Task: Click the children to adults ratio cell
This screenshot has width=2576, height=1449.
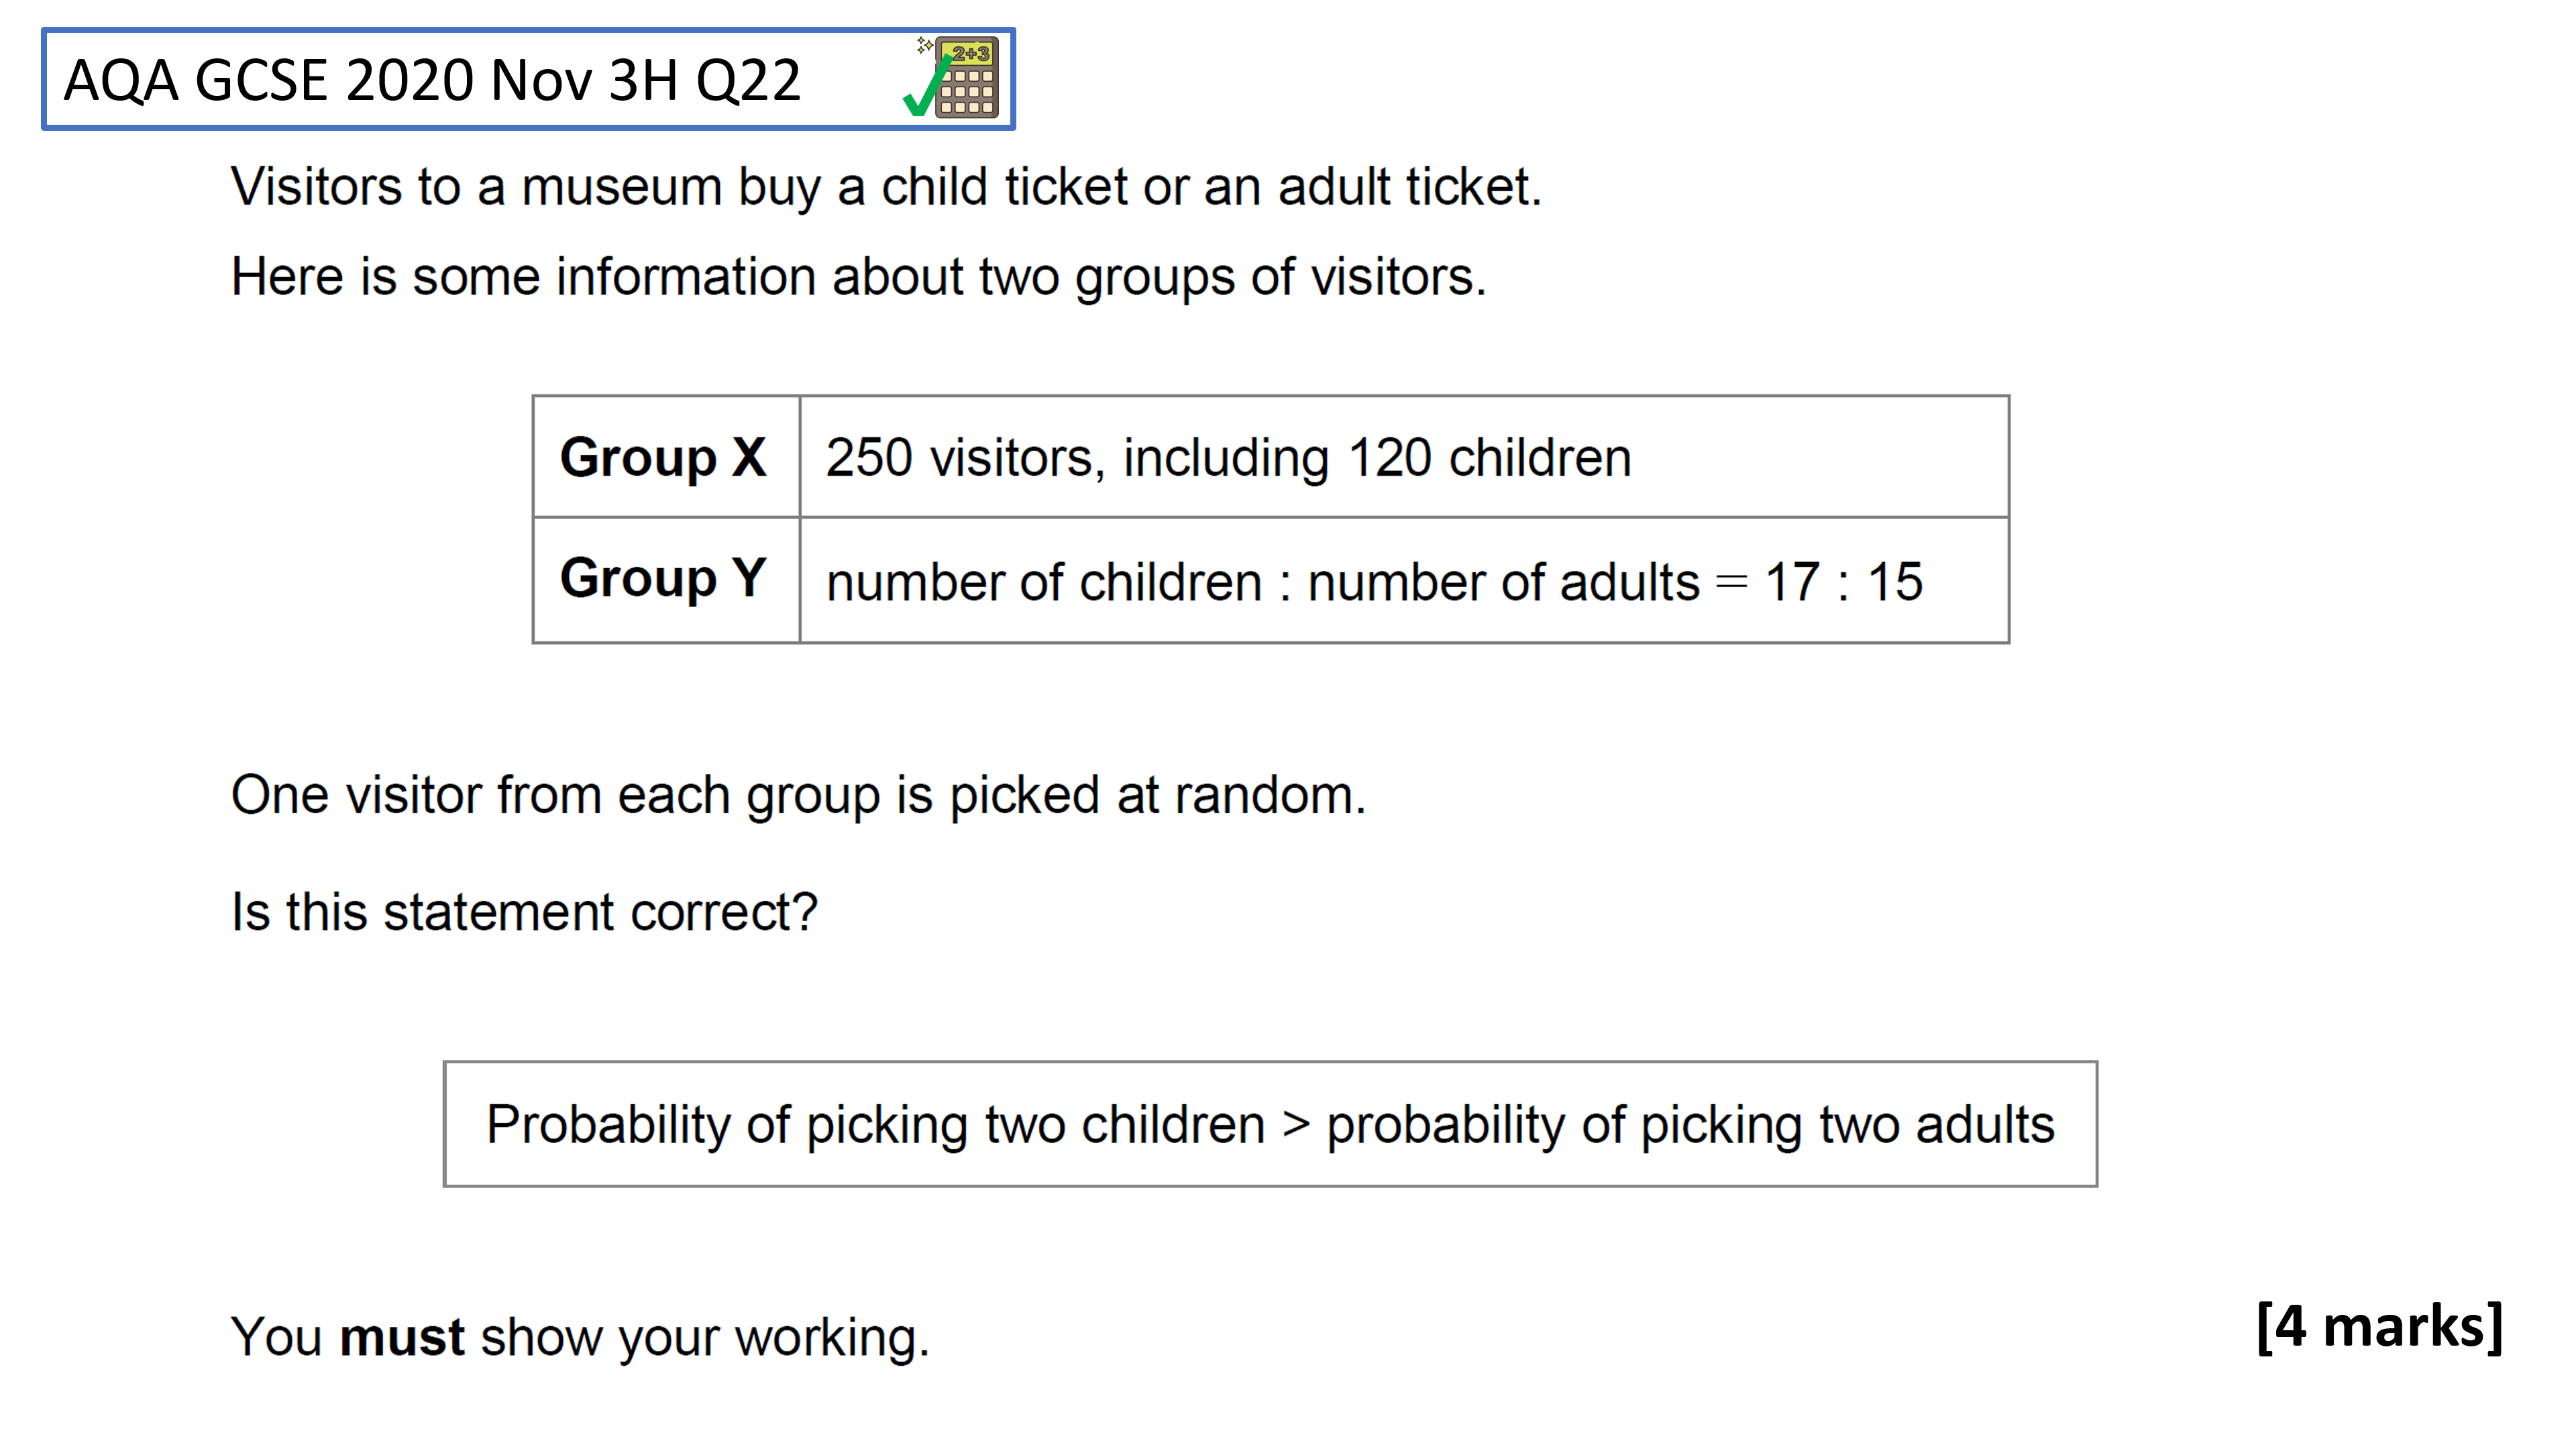Action: tap(1404, 580)
